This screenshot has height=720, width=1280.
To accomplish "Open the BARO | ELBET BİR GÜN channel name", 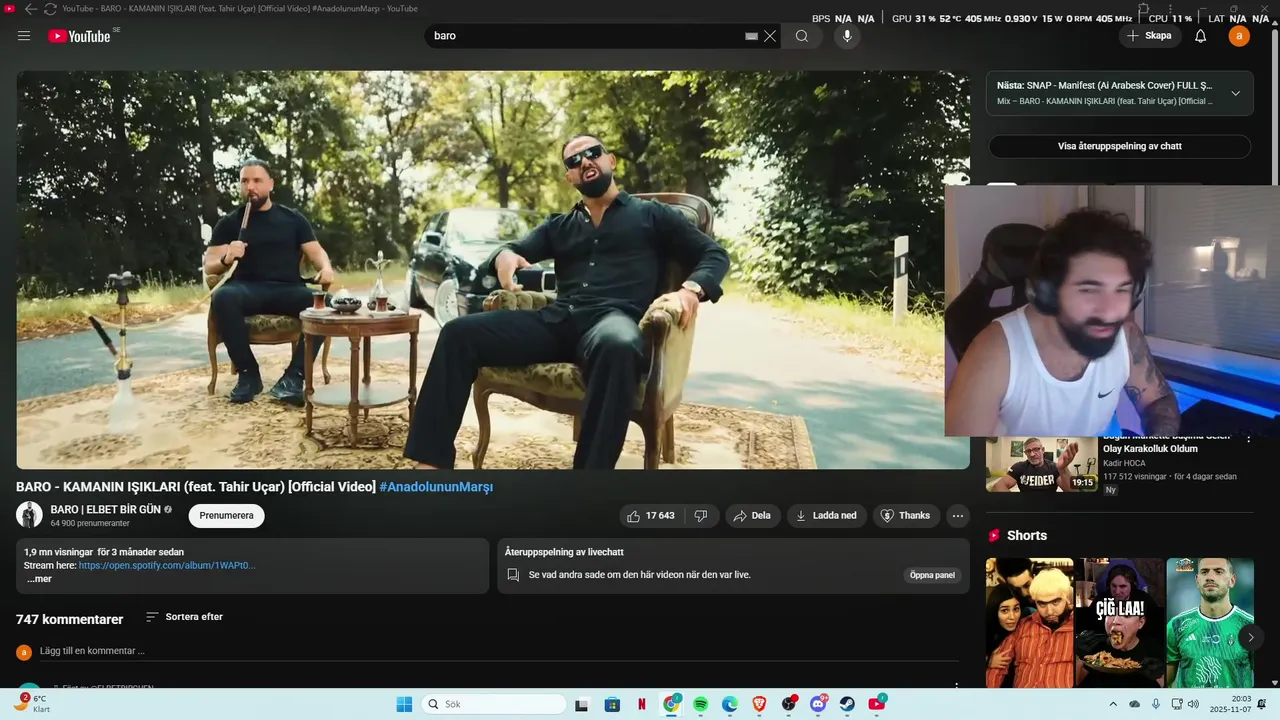I will coord(106,509).
